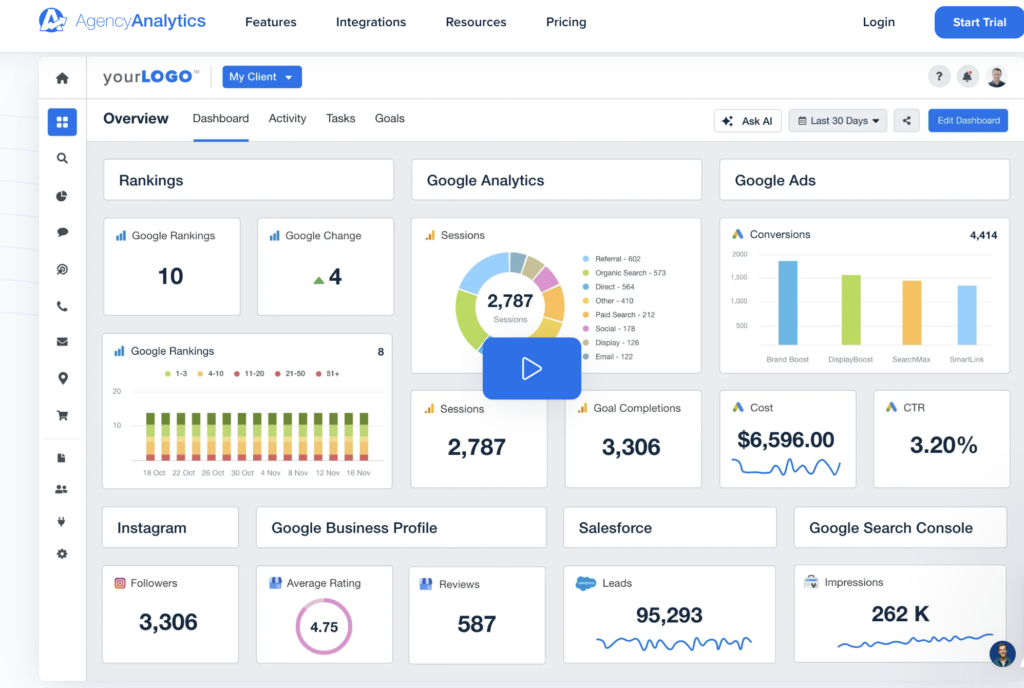The width and height of the screenshot is (1024, 688).
Task: Open the chat support avatar bubble
Action: click(1002, 653)
